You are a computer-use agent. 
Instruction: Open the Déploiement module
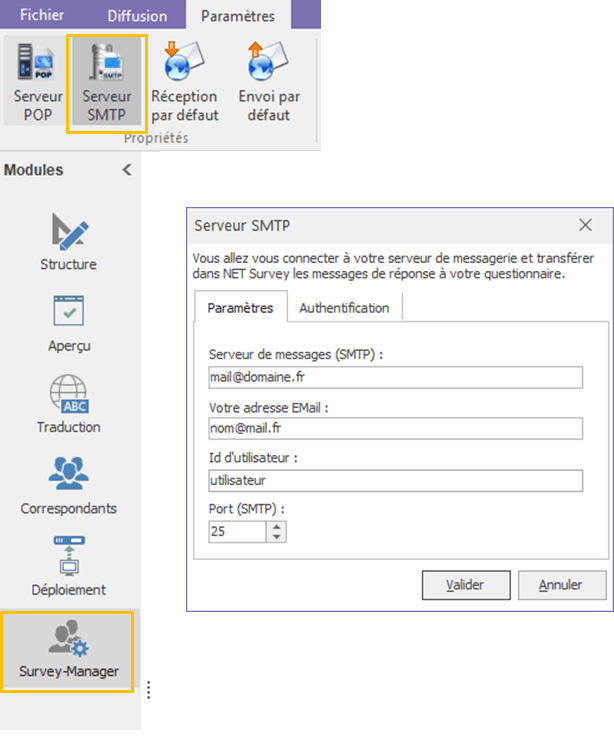click(69, 567)
